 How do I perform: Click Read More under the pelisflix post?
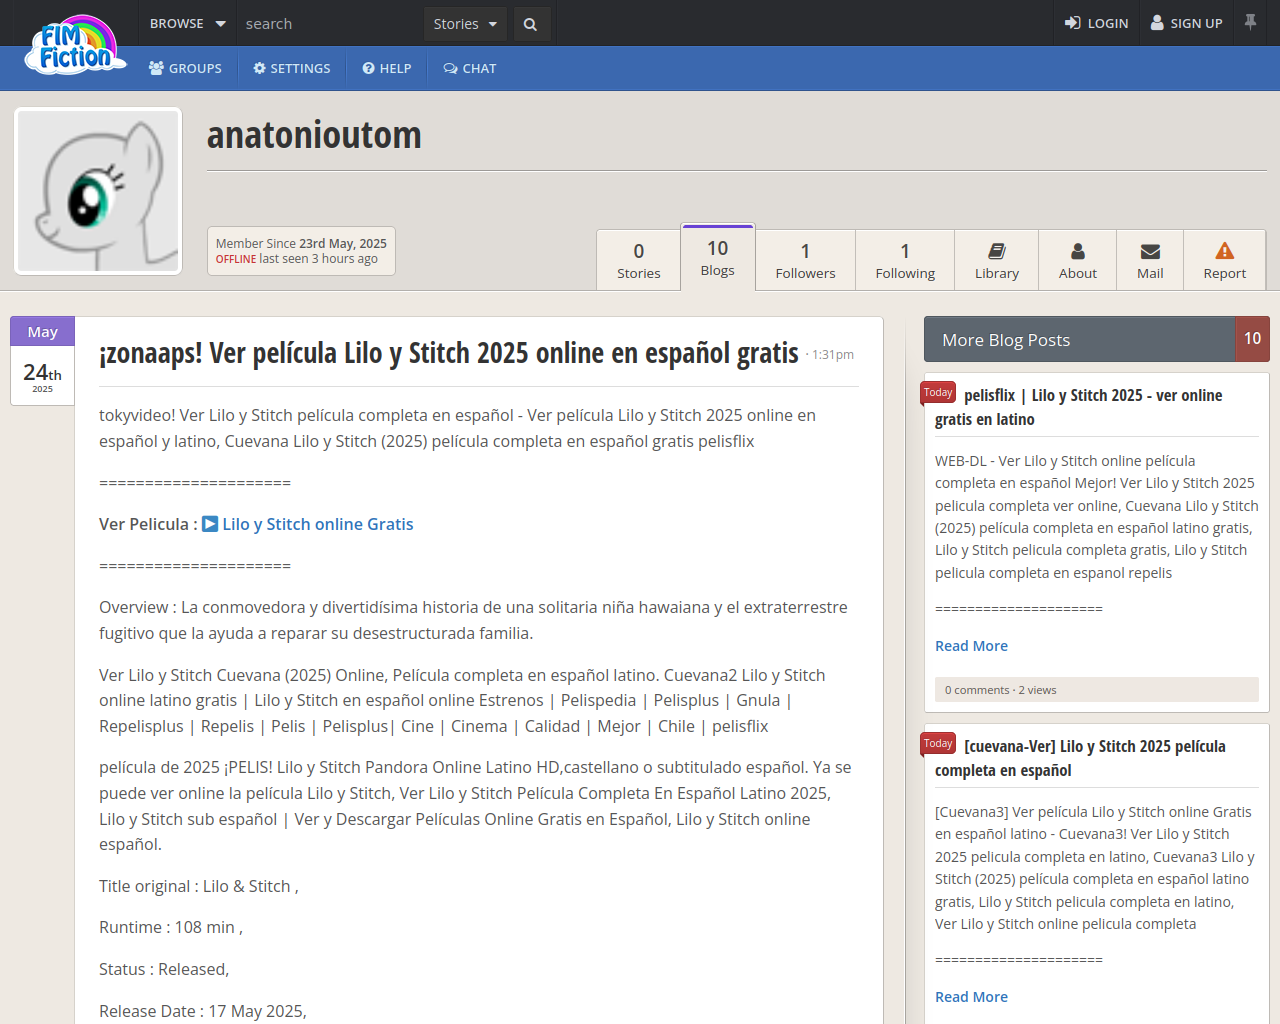tap(971, 646)
